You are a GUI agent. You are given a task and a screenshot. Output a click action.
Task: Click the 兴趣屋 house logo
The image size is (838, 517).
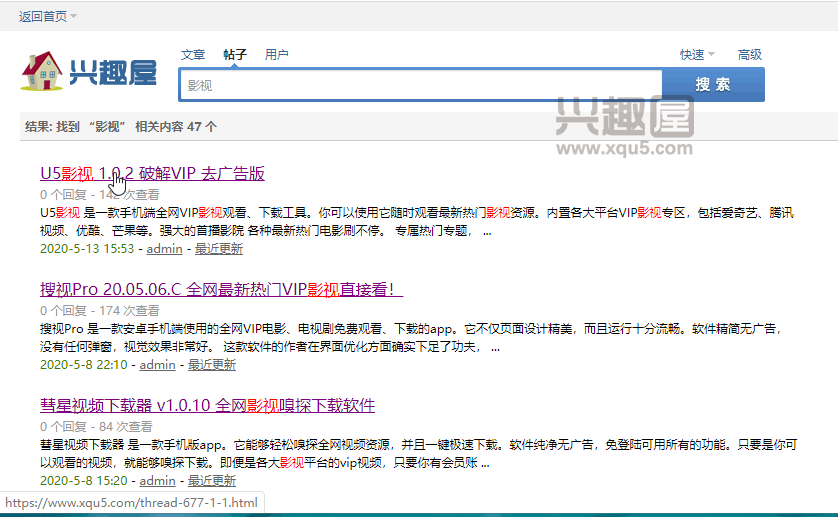[x=89, y=71]
